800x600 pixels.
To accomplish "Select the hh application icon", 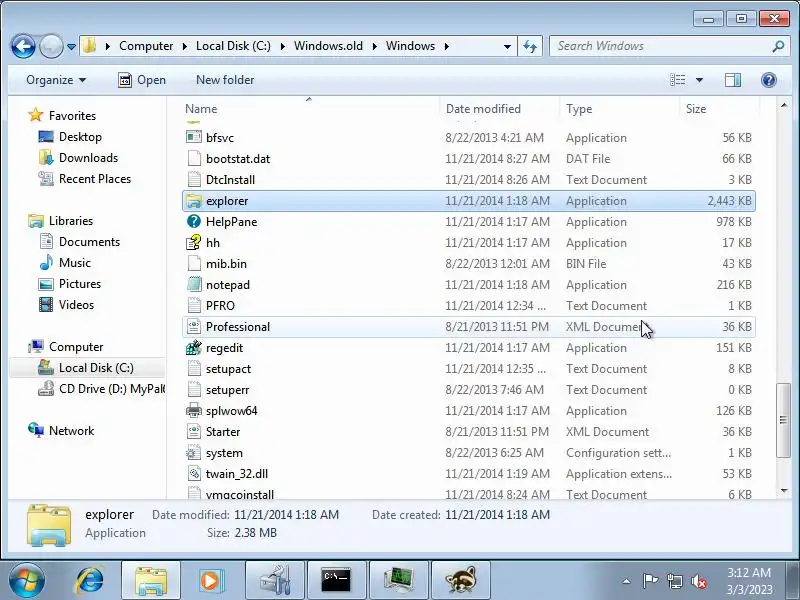I will coord(193,242).
